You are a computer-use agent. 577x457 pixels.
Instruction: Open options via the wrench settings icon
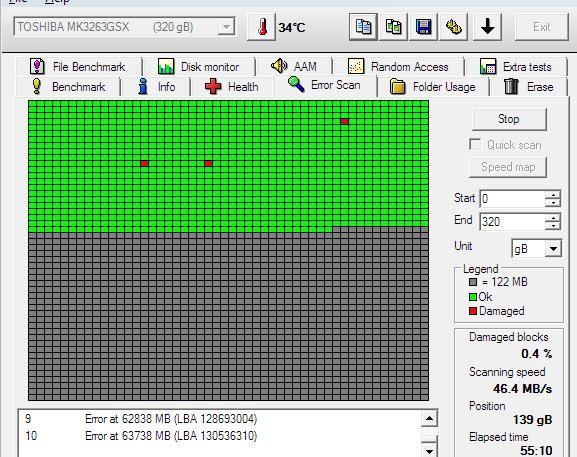[x=453, y=27]
